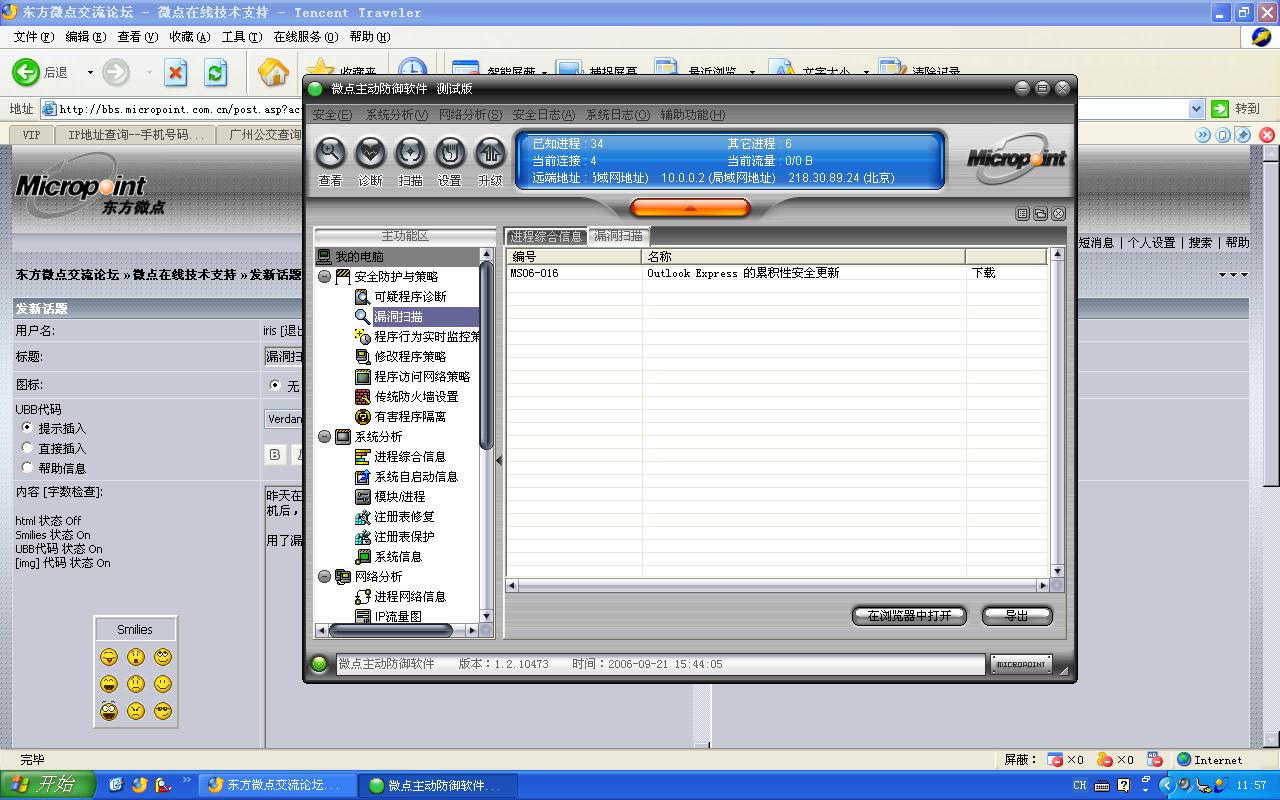Click the green go arrow beside 转到
1280x800 pixels.
[x=1220, y=109]
